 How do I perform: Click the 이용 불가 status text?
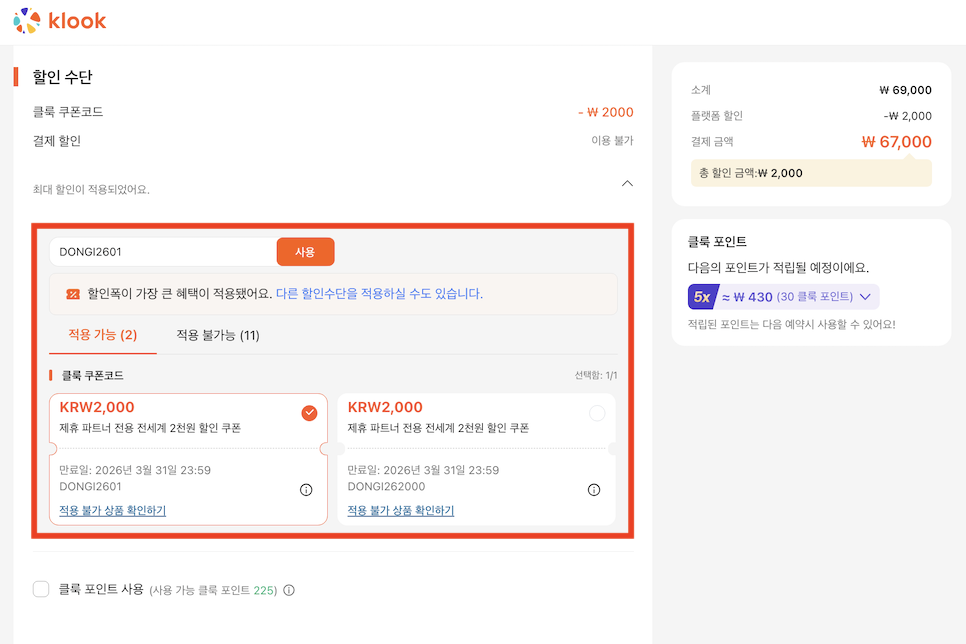point(612,141)
